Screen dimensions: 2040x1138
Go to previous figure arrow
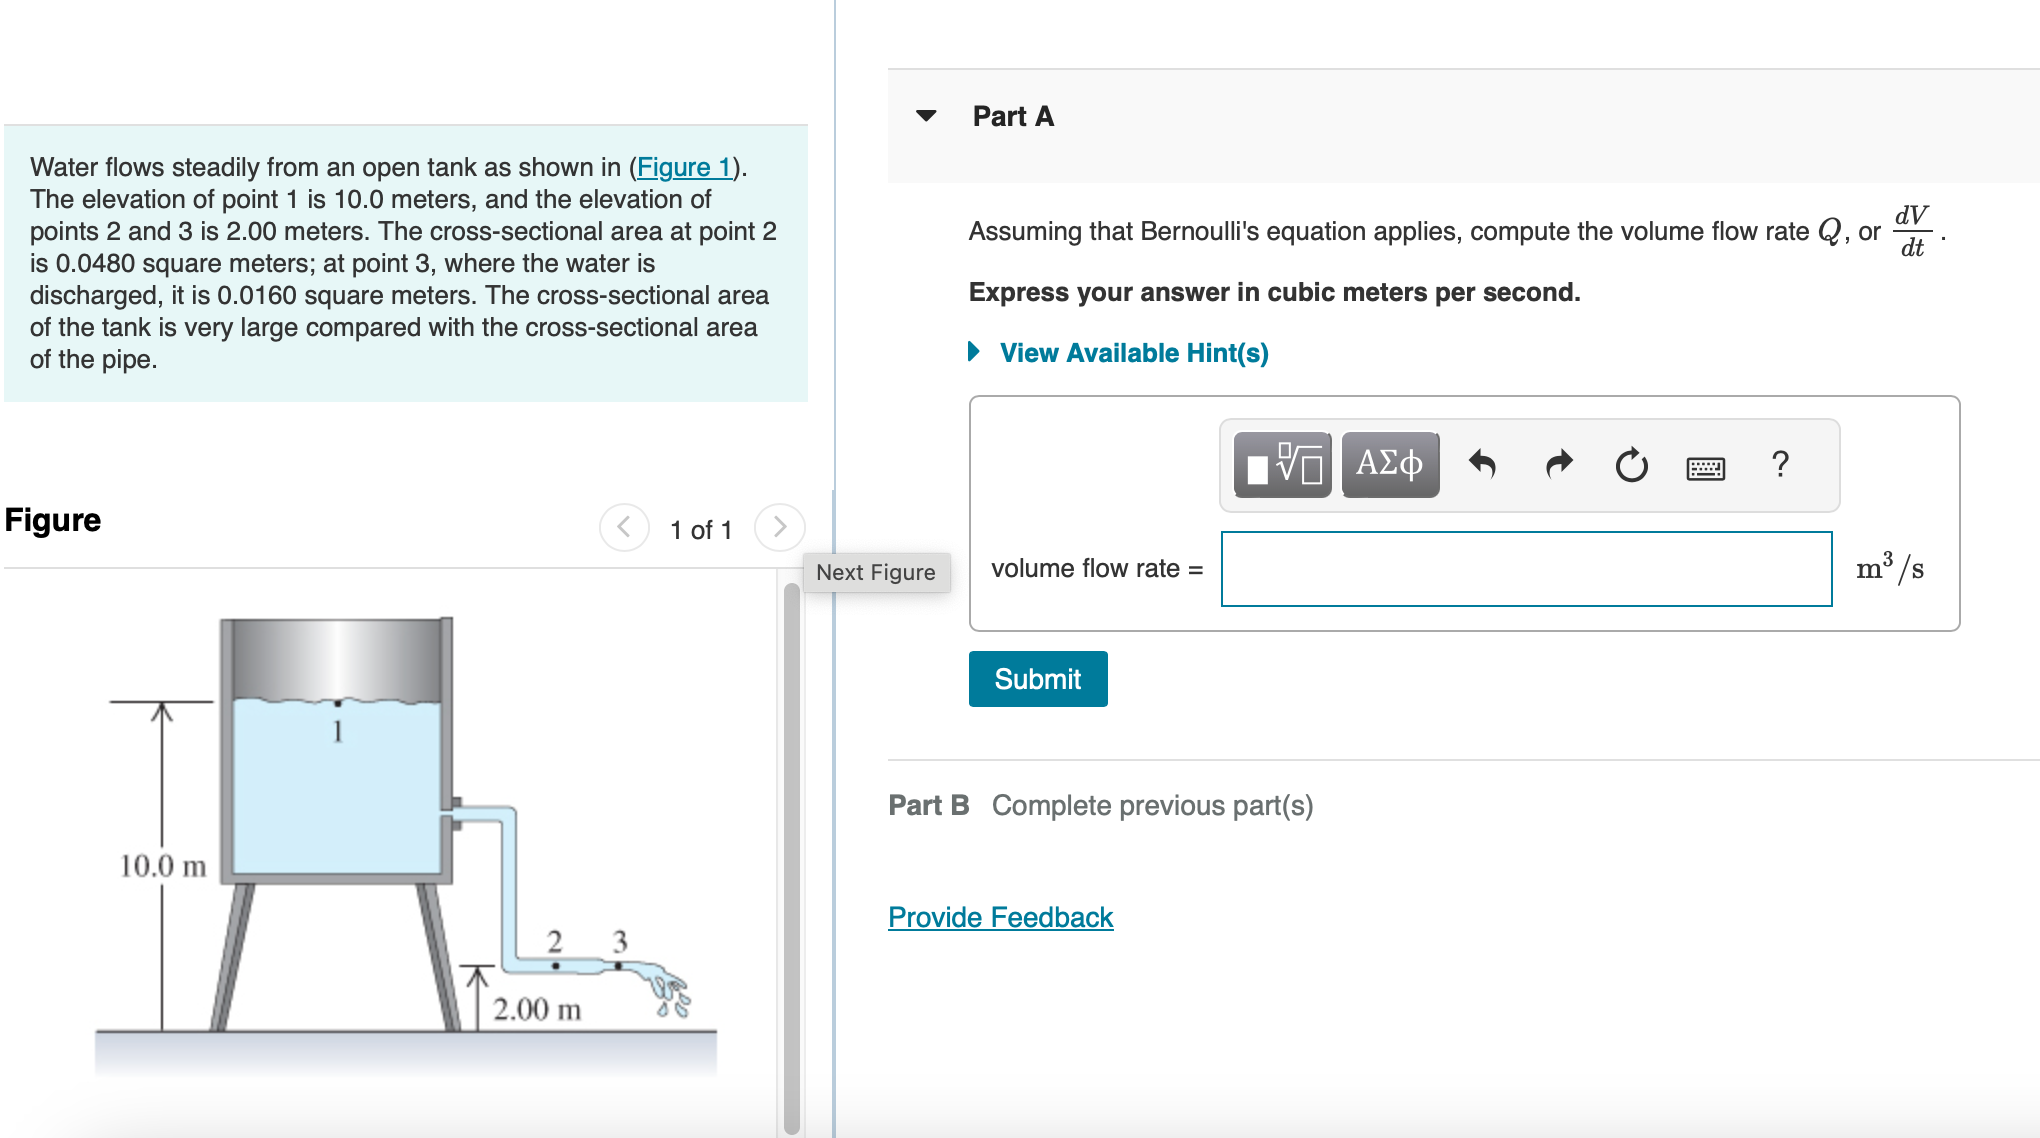tap(624, 527)
